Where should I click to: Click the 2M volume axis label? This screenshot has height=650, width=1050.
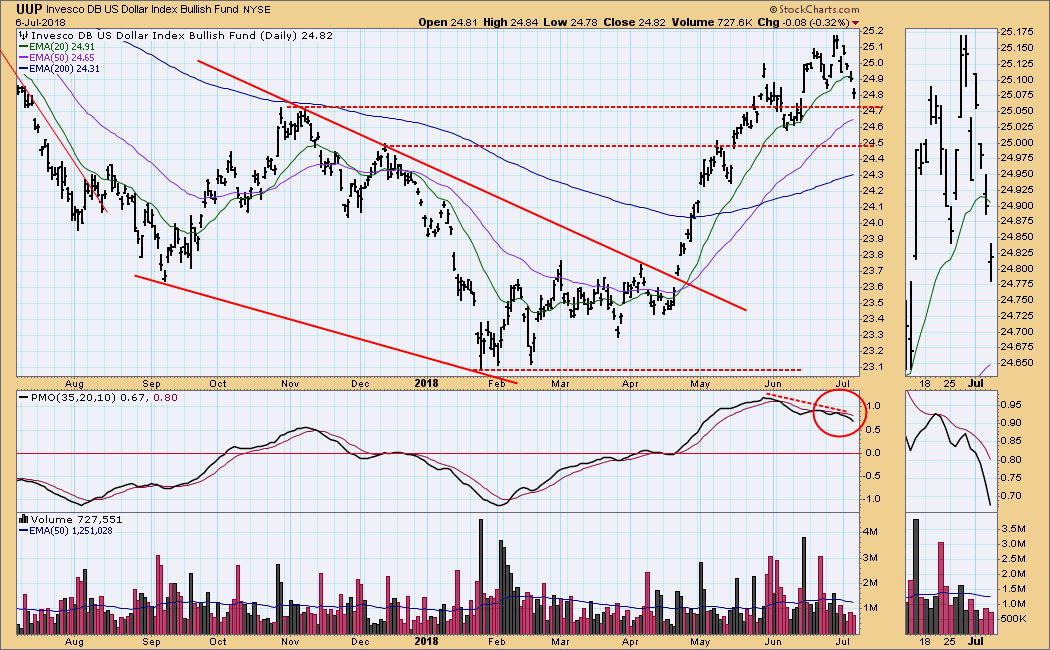point(870,583)
